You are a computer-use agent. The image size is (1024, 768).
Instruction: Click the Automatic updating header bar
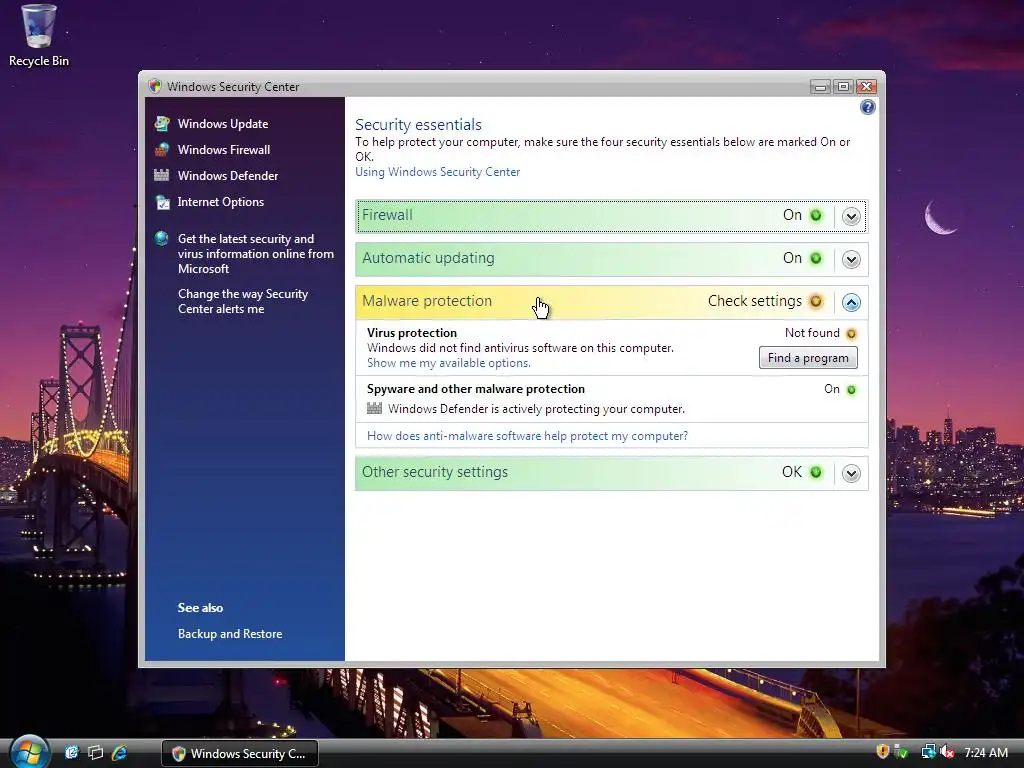[x=611, y=259]
